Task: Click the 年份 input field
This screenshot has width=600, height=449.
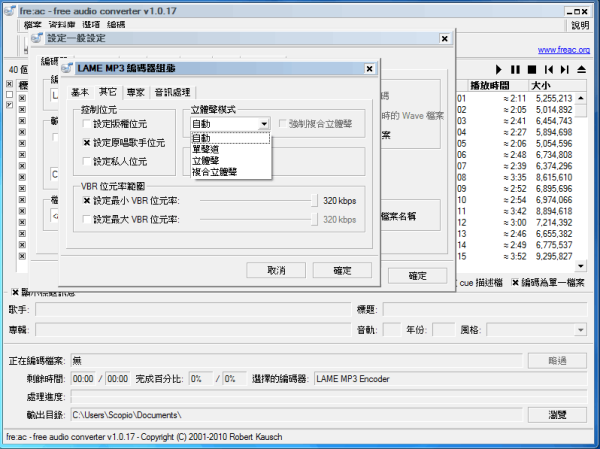Action: pos(443,330)
